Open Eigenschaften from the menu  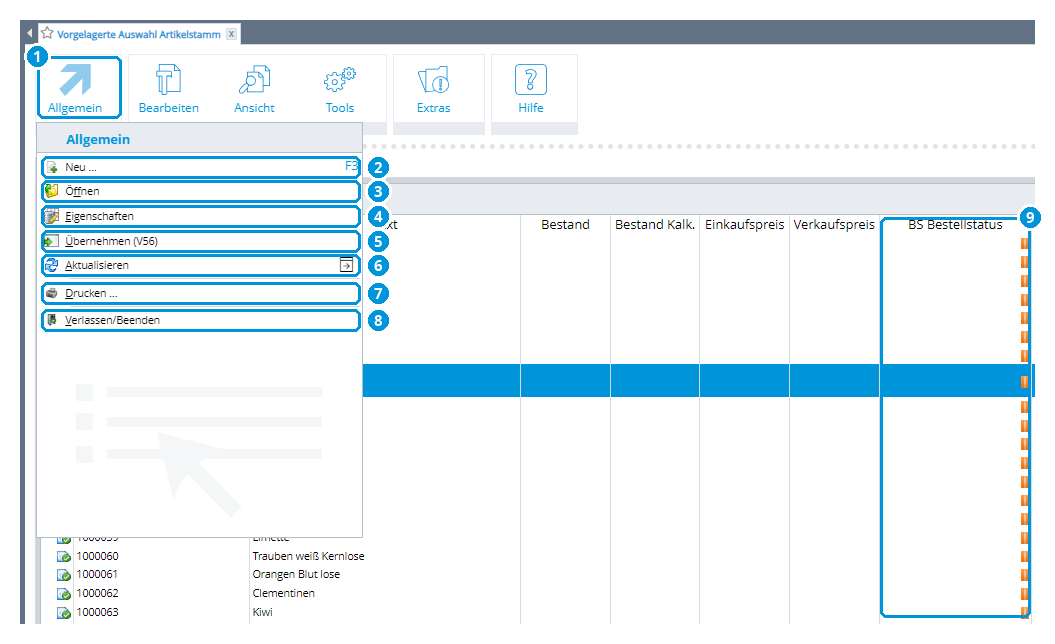pos(201,216)
